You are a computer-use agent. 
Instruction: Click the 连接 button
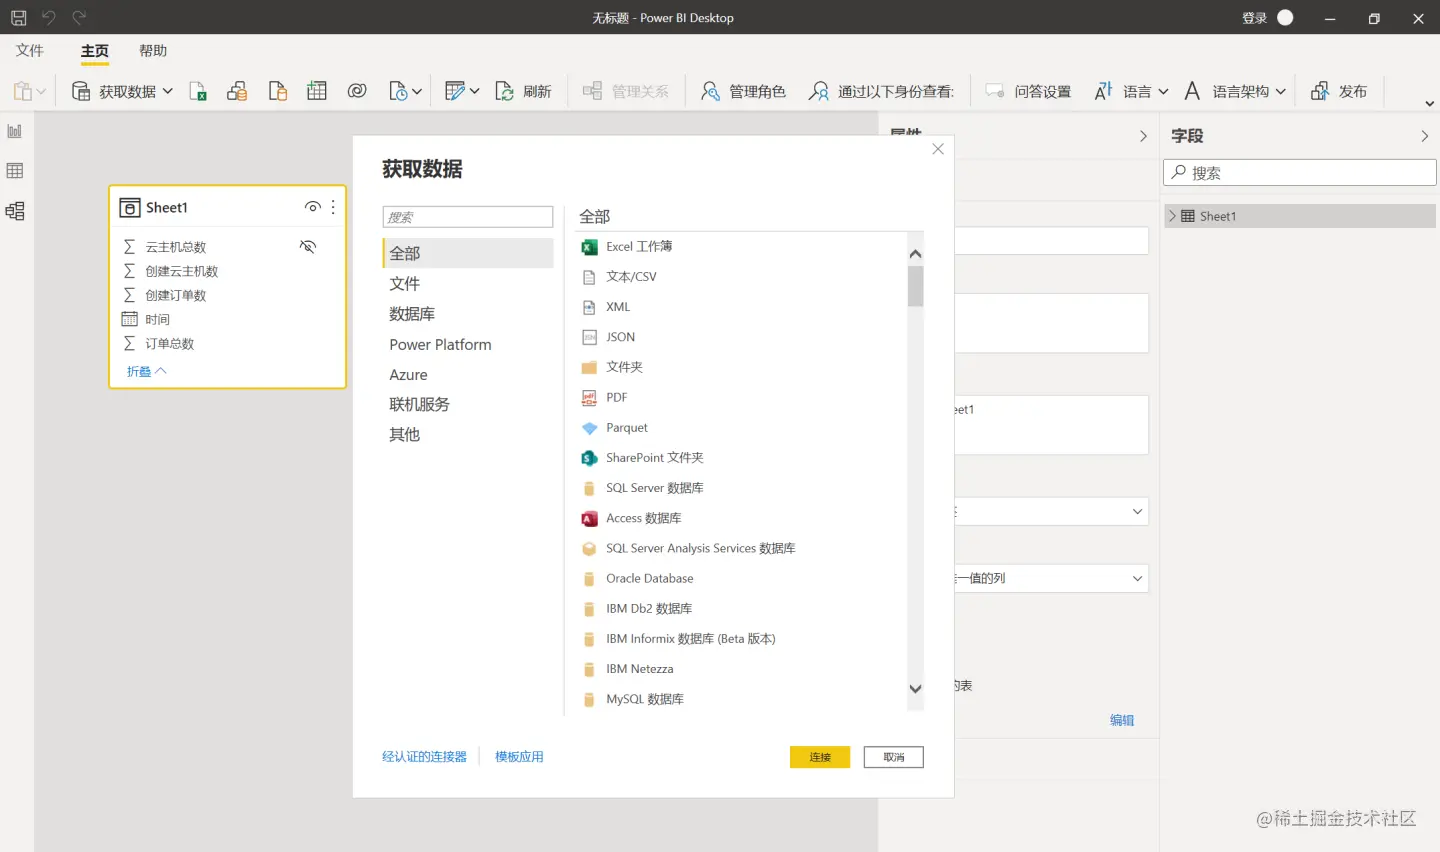coord(820,757)
